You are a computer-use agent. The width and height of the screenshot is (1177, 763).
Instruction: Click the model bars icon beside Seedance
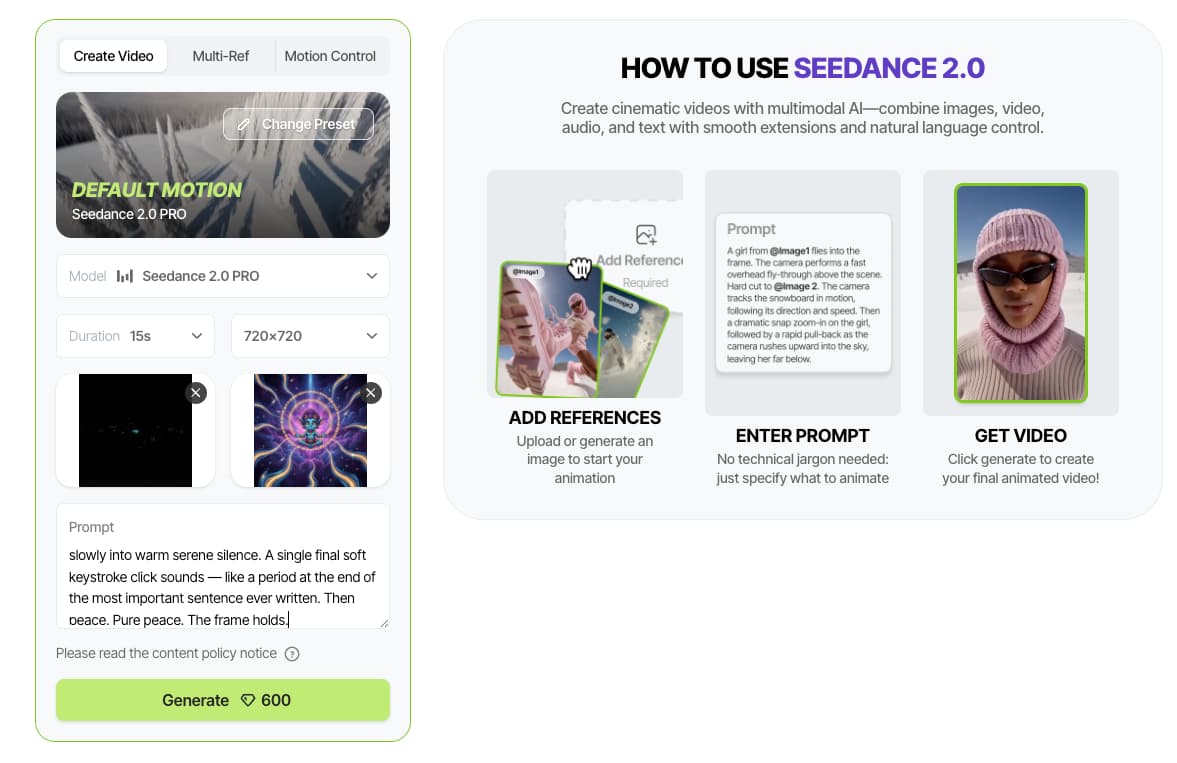125,276
